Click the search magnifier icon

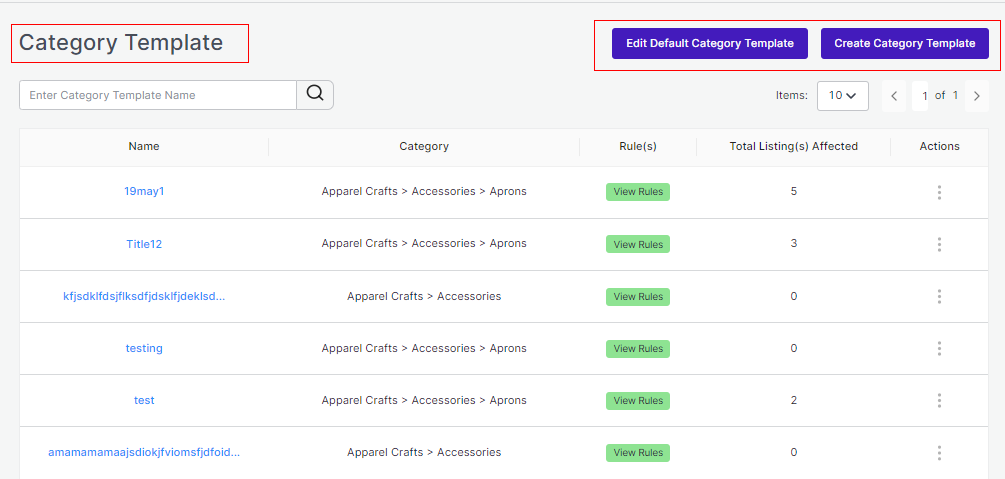coord(315,95)
